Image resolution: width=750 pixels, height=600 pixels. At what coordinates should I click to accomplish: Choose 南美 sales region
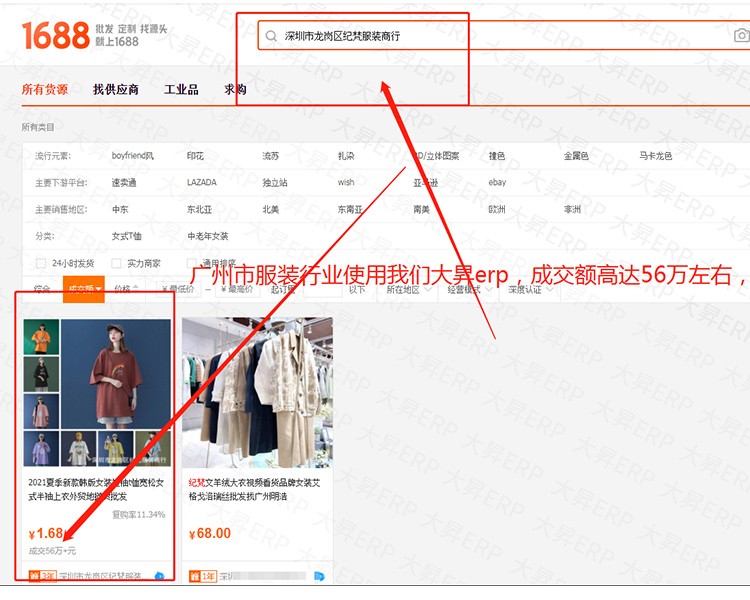[421, 210]
